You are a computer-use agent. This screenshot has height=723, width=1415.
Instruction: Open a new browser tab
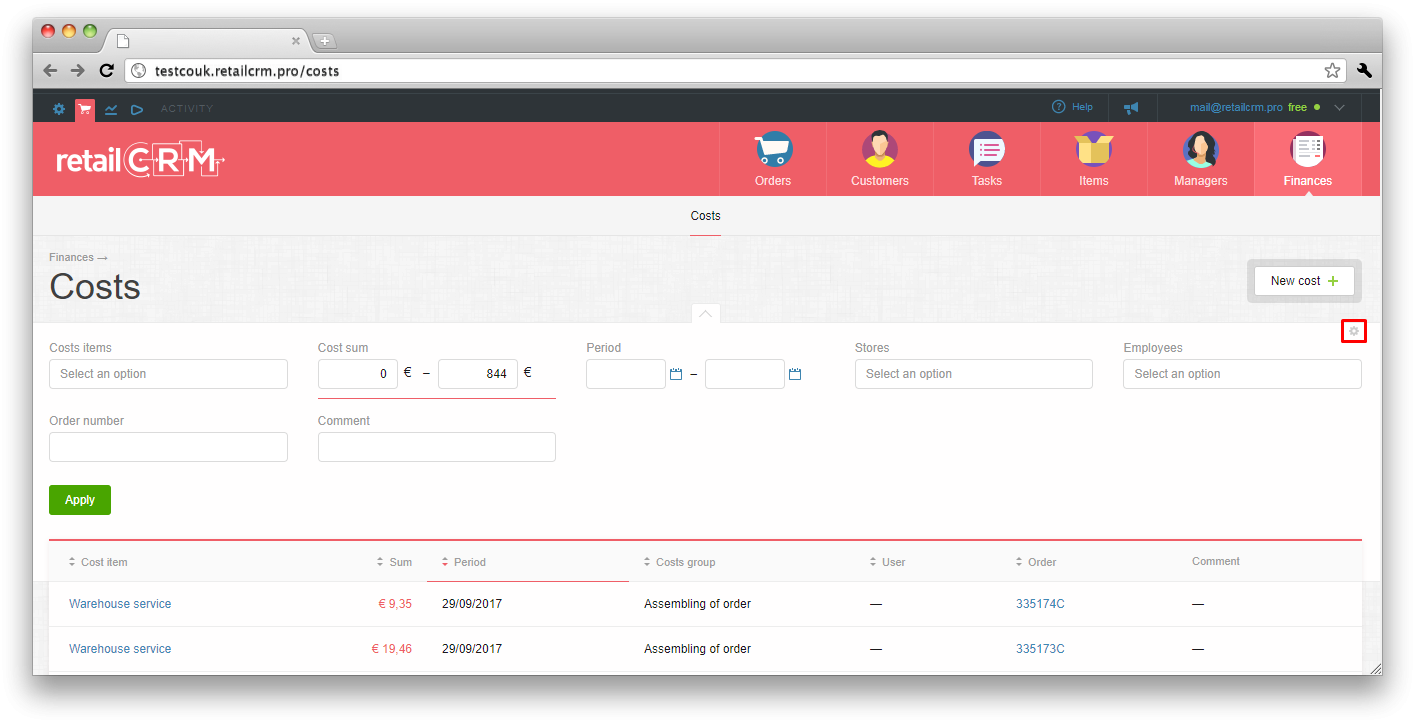(x=325, y=41)
